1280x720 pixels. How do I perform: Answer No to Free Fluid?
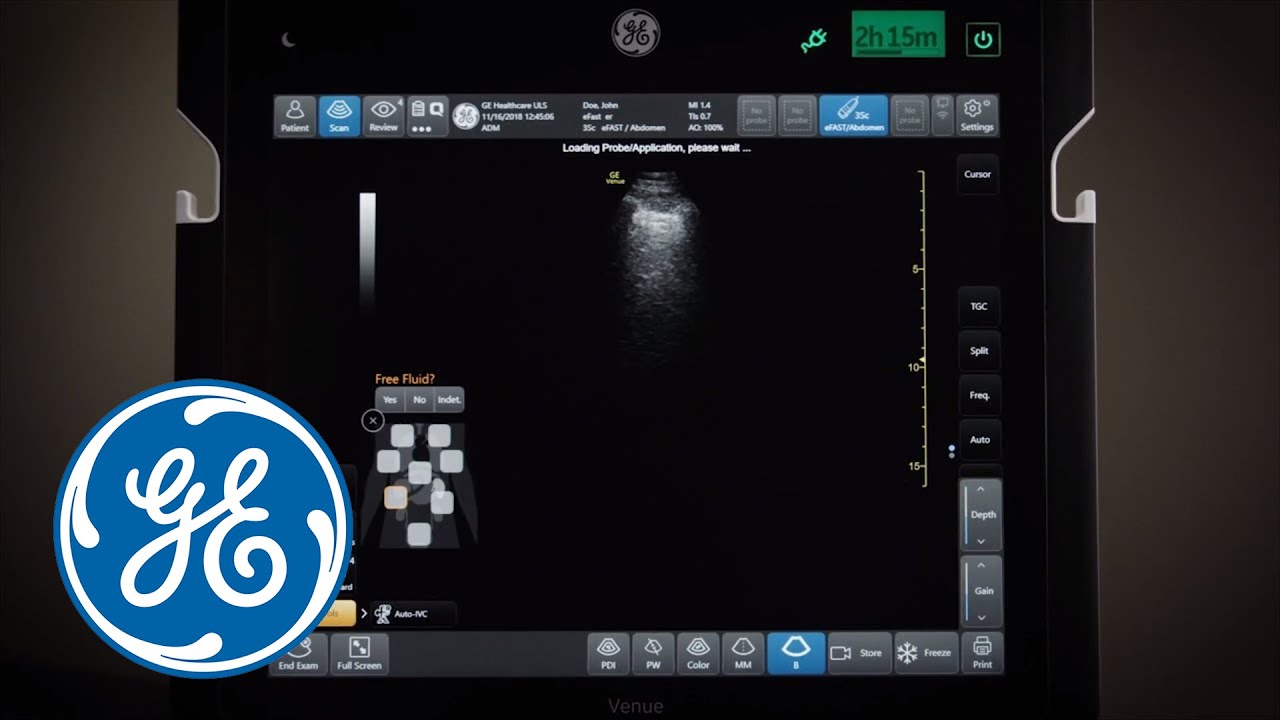[419, 399]
